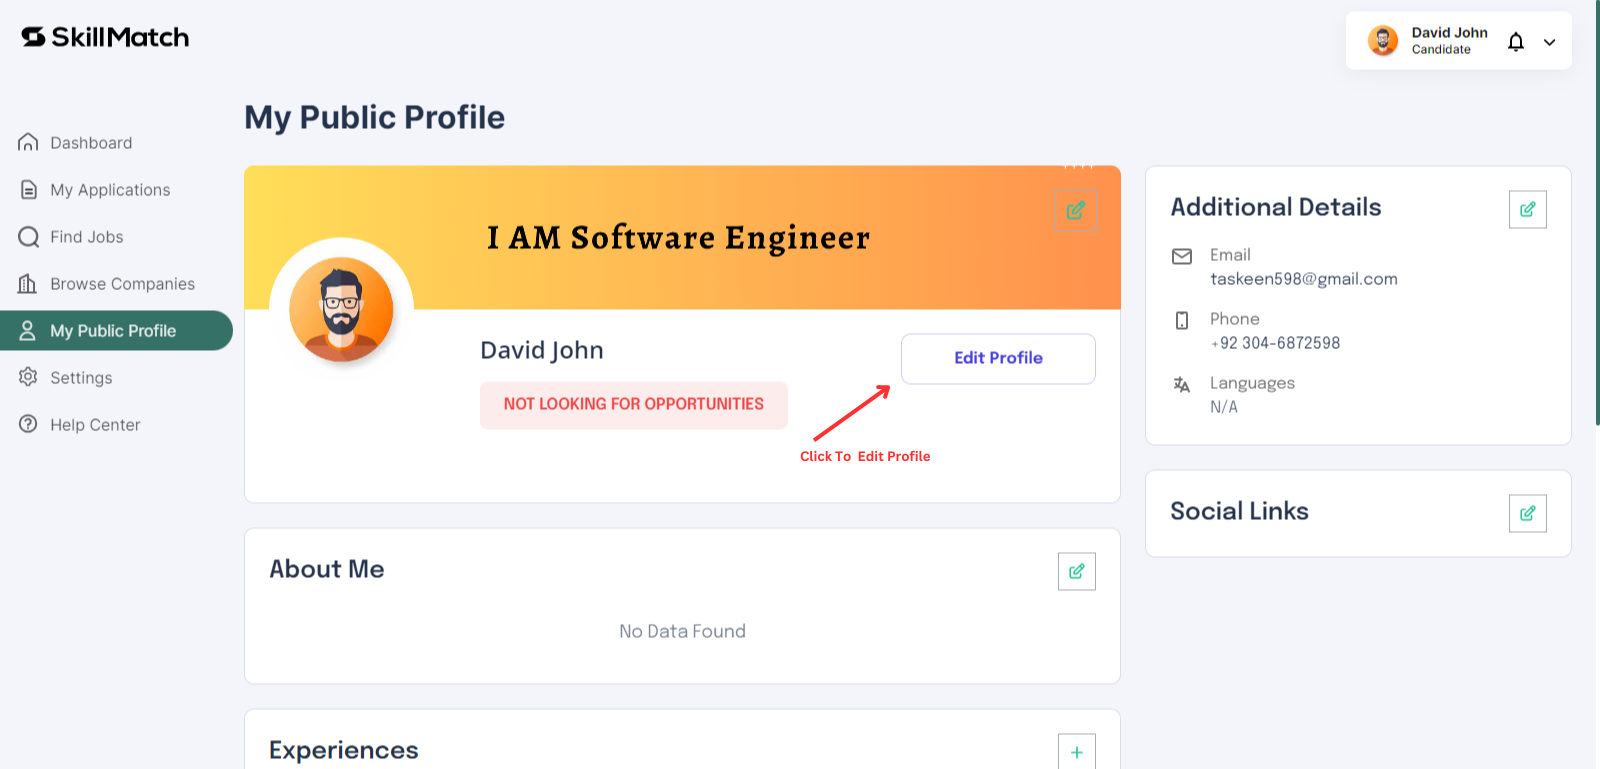Click the Find Jobs magnifier icon
This screenshot has width=1600, height=769.
coord(28,237)
